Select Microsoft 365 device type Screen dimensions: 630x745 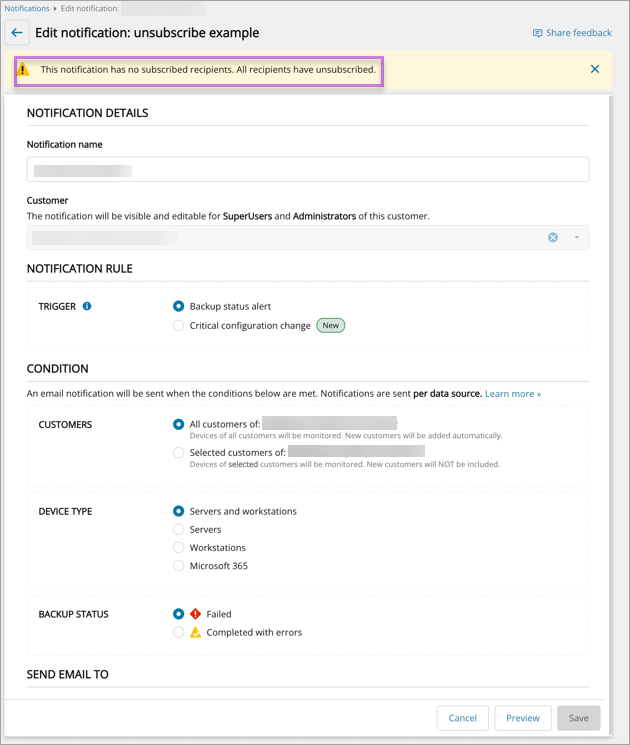click(179, 566)
